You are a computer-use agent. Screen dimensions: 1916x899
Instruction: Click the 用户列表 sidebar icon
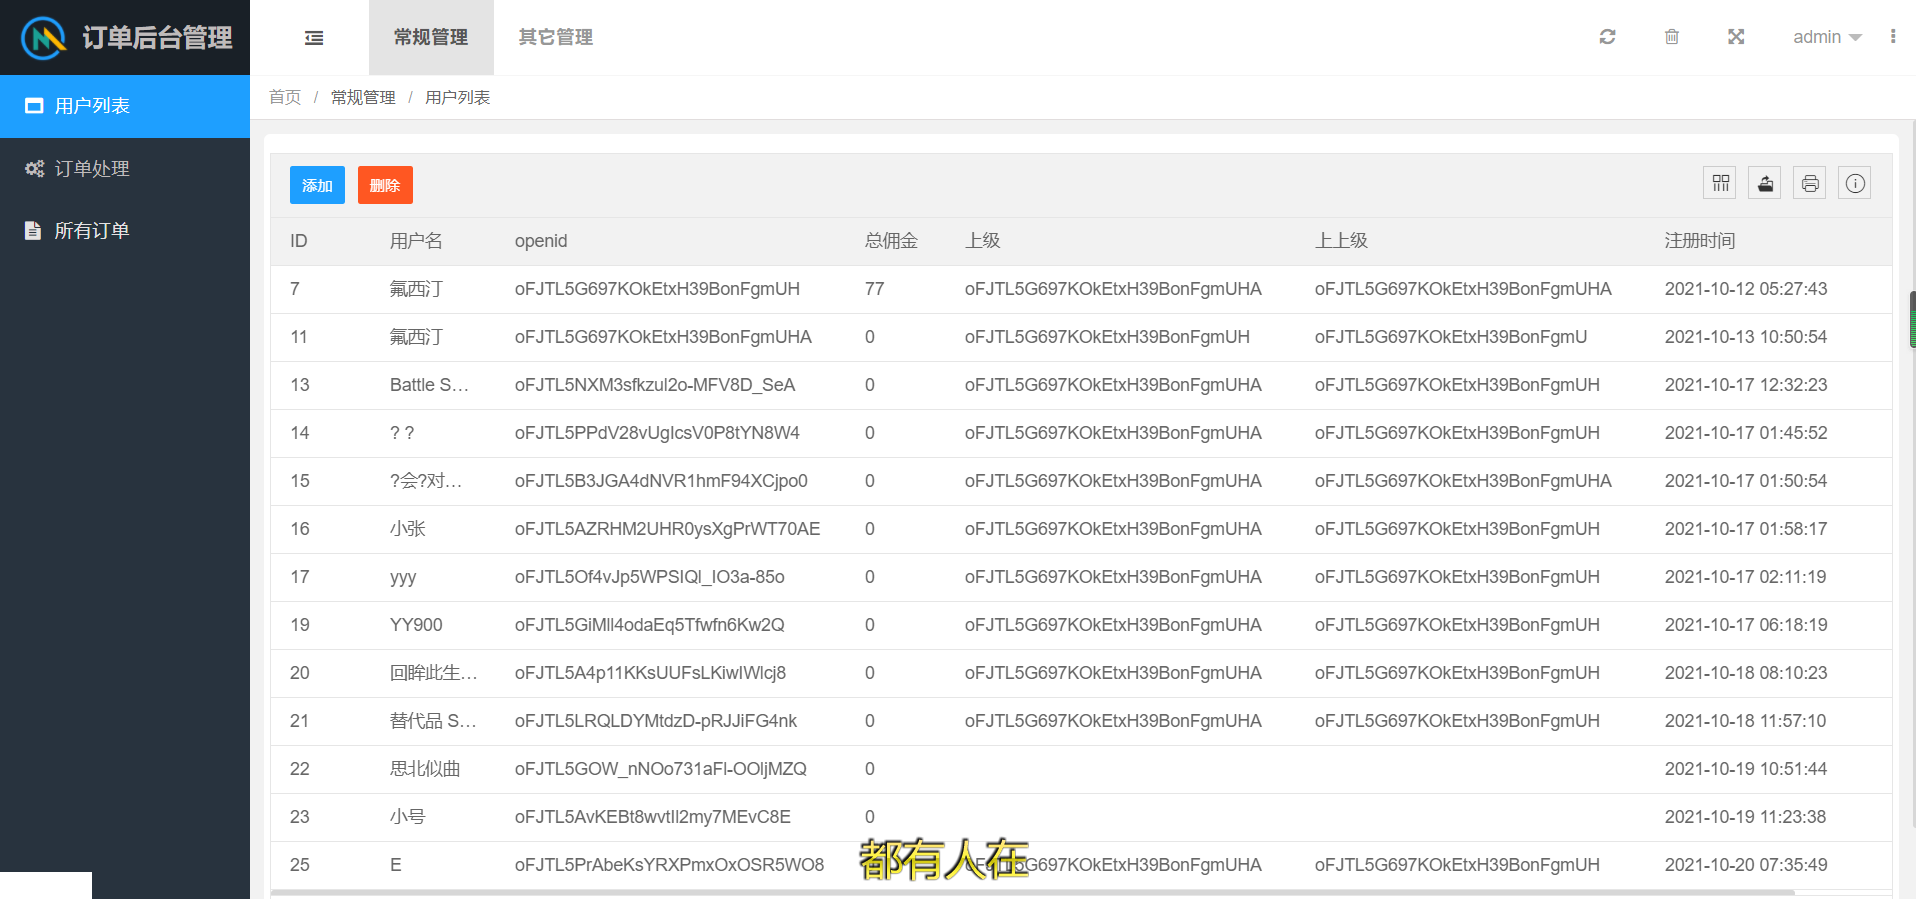tap(34, 106)
